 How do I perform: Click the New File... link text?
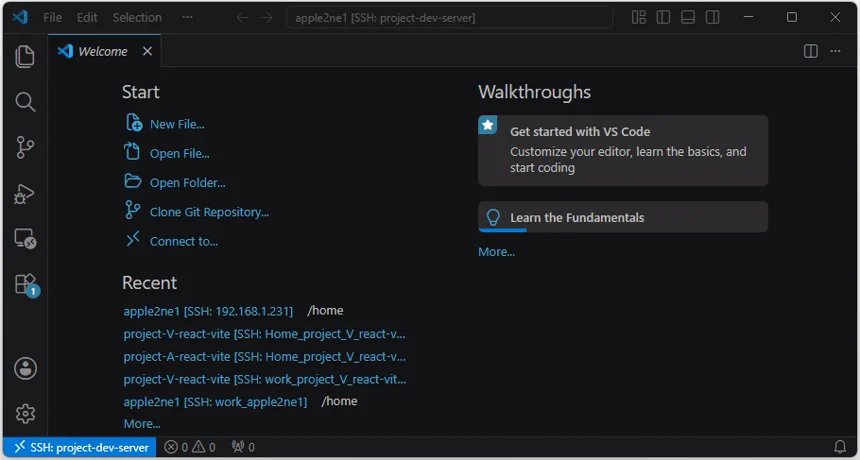pos(177,124)
